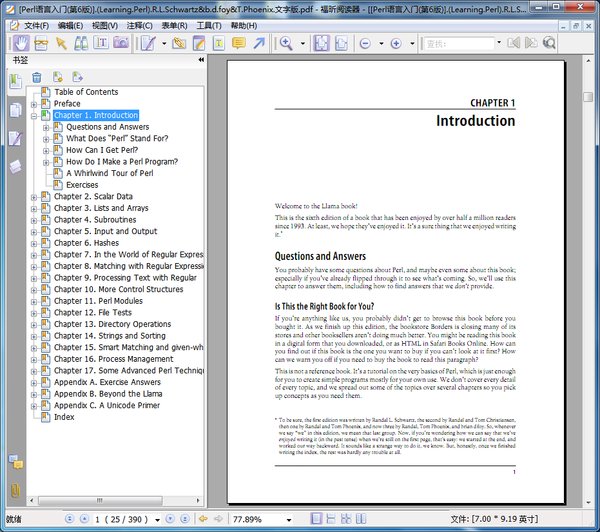Screen dimensions: 600x532
Task: Click the Zoom In magnifier tool
Action: (287, 43)
